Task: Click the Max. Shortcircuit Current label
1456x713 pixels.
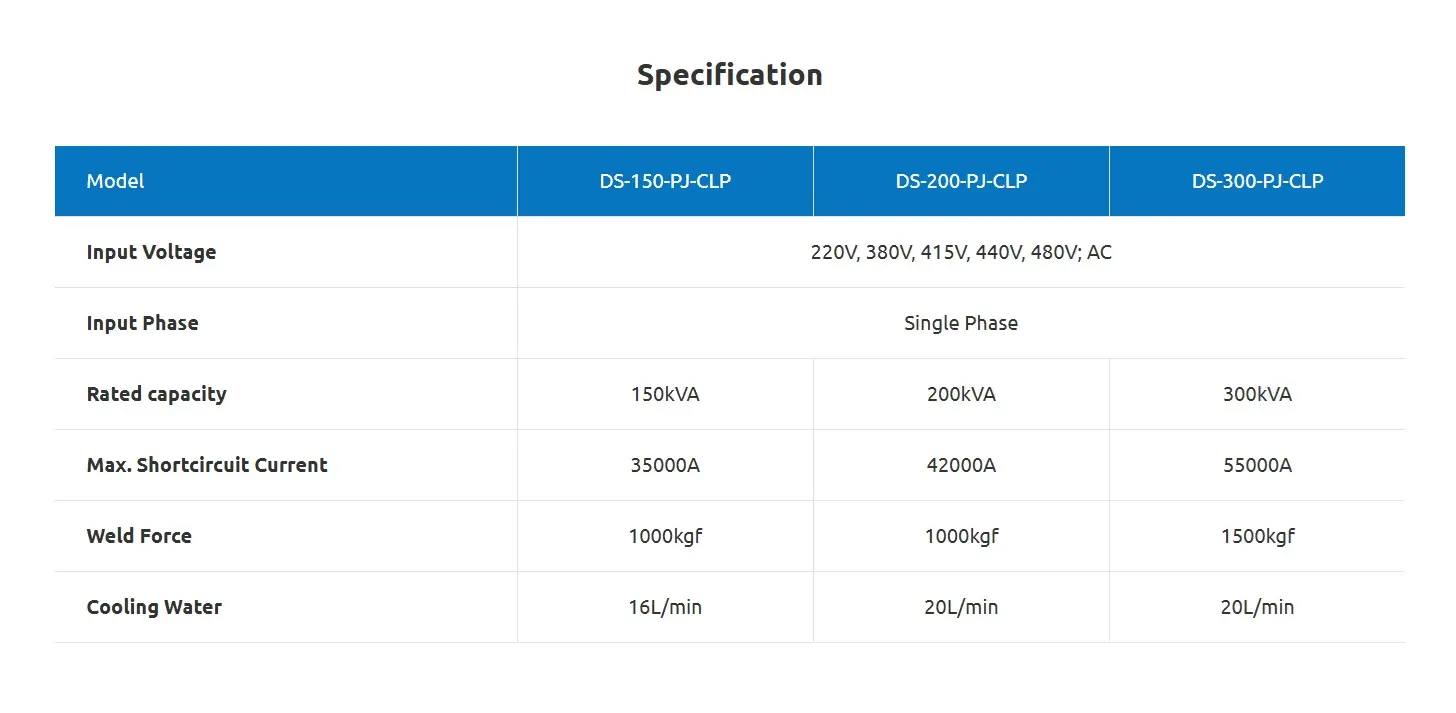Action: tap(207, 465)
